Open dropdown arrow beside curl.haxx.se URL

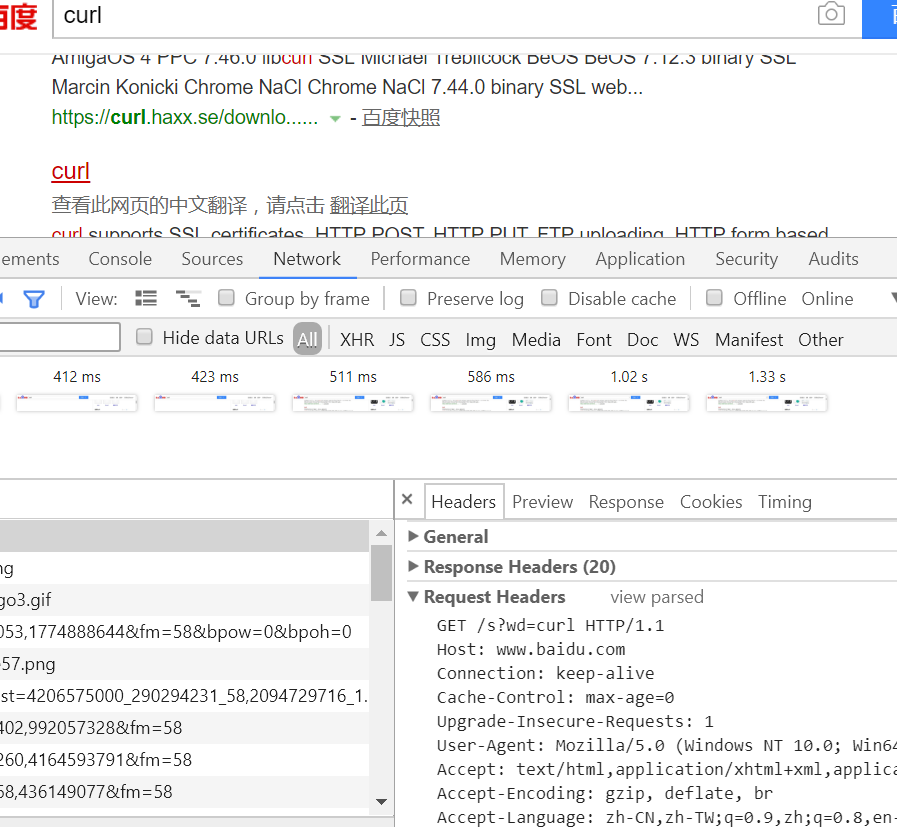click(335, 118)
